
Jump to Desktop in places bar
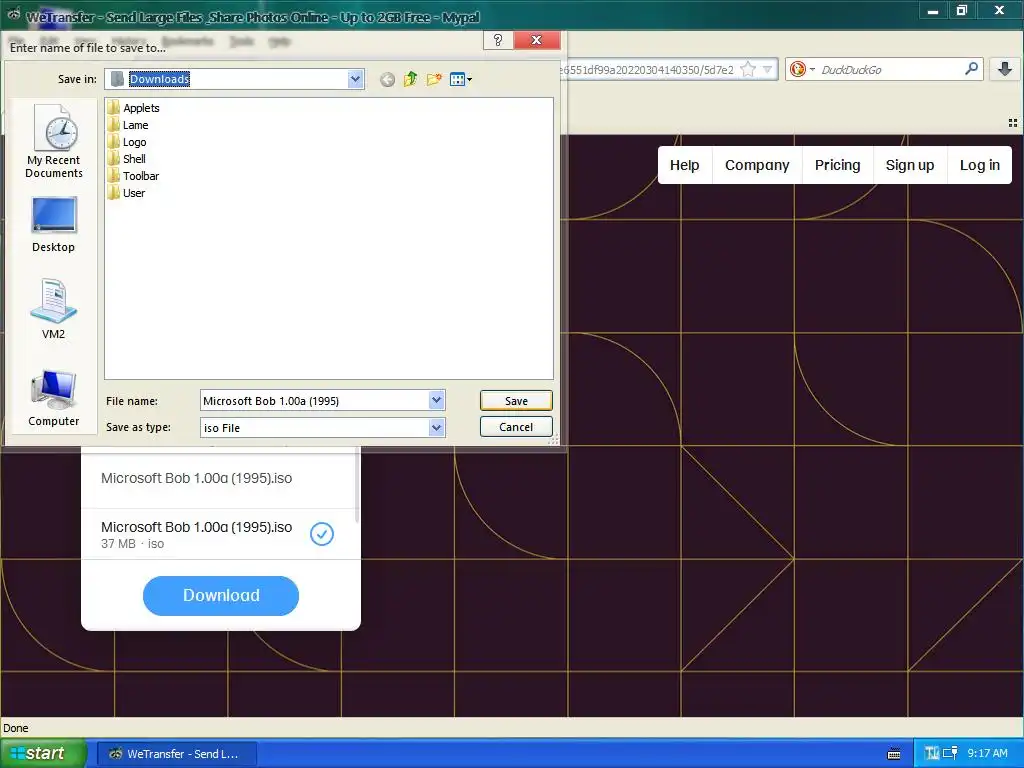point(54,224)
